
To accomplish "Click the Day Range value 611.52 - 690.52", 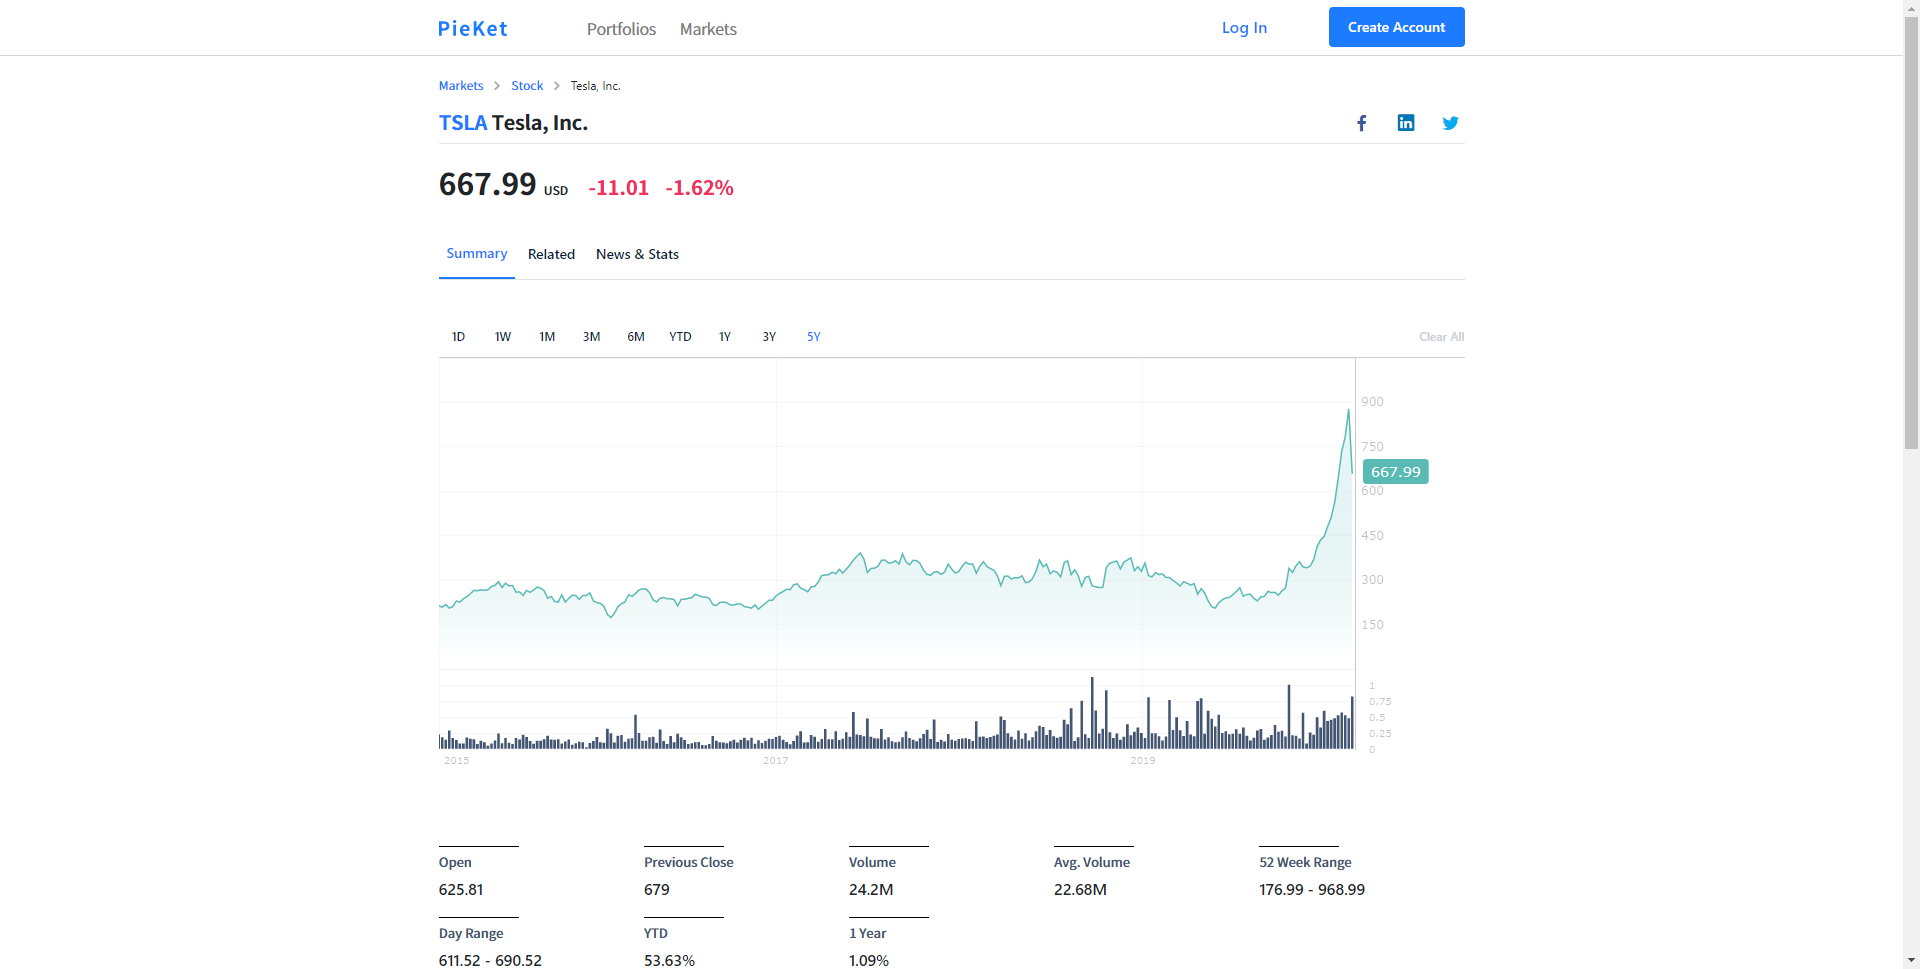I will 490,960.
